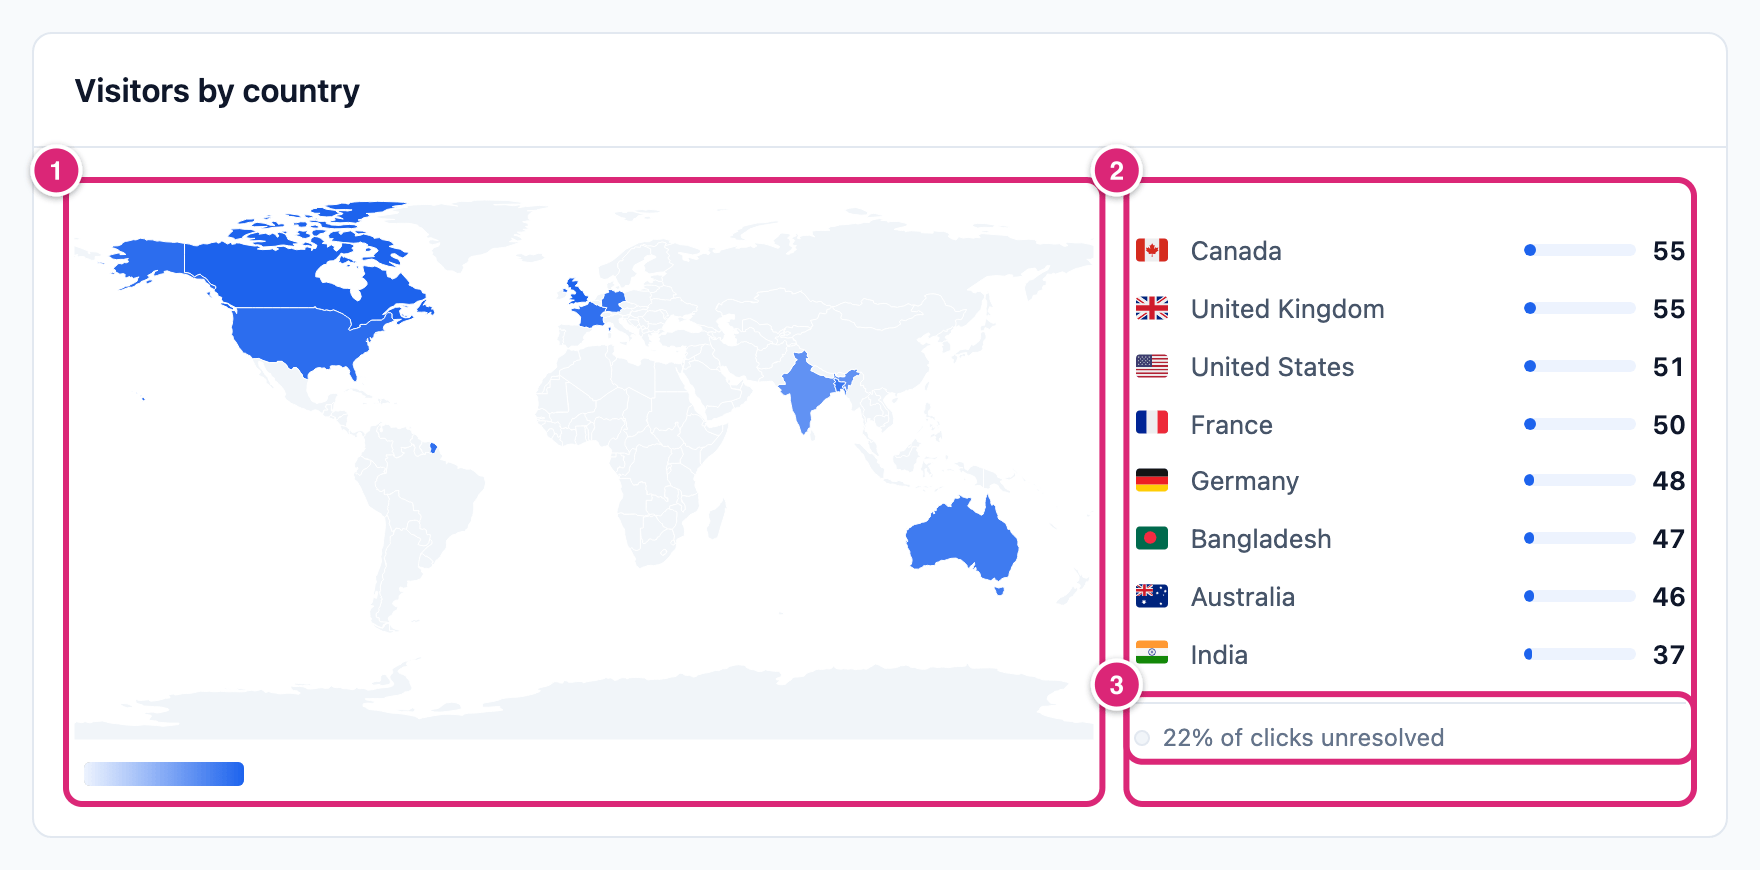Viewport: 1760px width, 870px height.
Task: Click the Canada flag icon
Action: click(x=1152, y=250)
